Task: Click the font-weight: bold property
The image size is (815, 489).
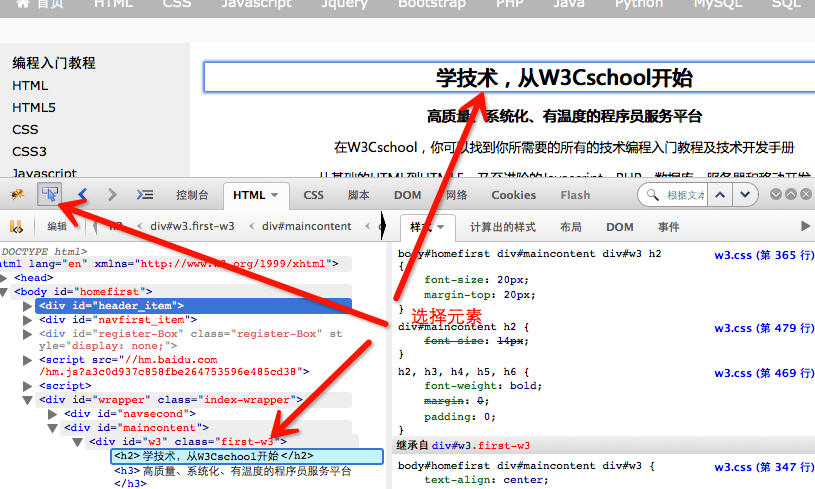Action: pyautogui.click(x=483, y=386)
